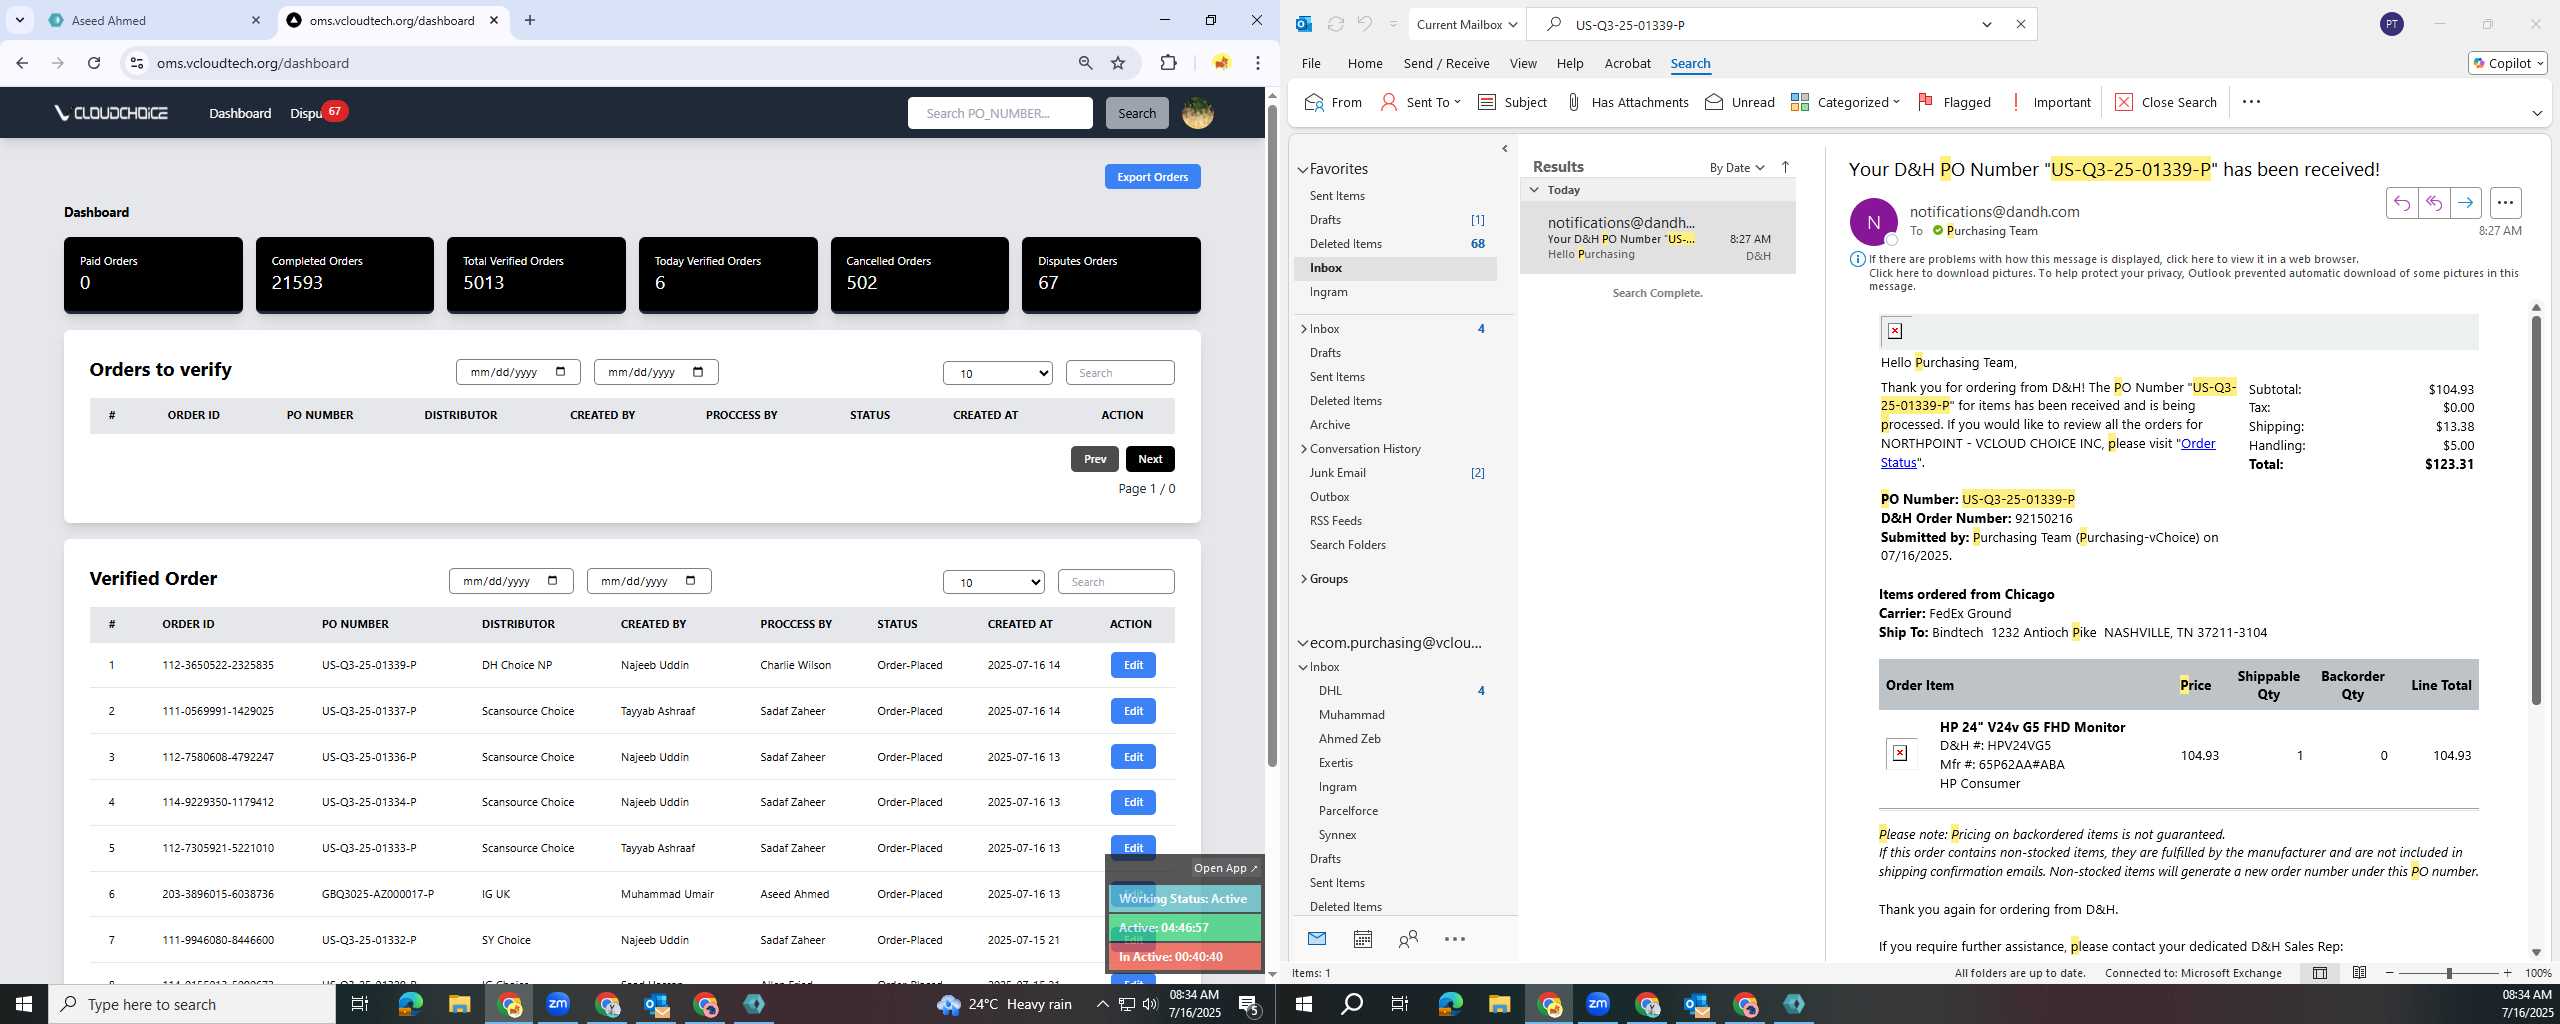Click the Outlook Send/Receive sync icon in title bar
This screenshot has width=2560, height=1024.
[1335, 24]
